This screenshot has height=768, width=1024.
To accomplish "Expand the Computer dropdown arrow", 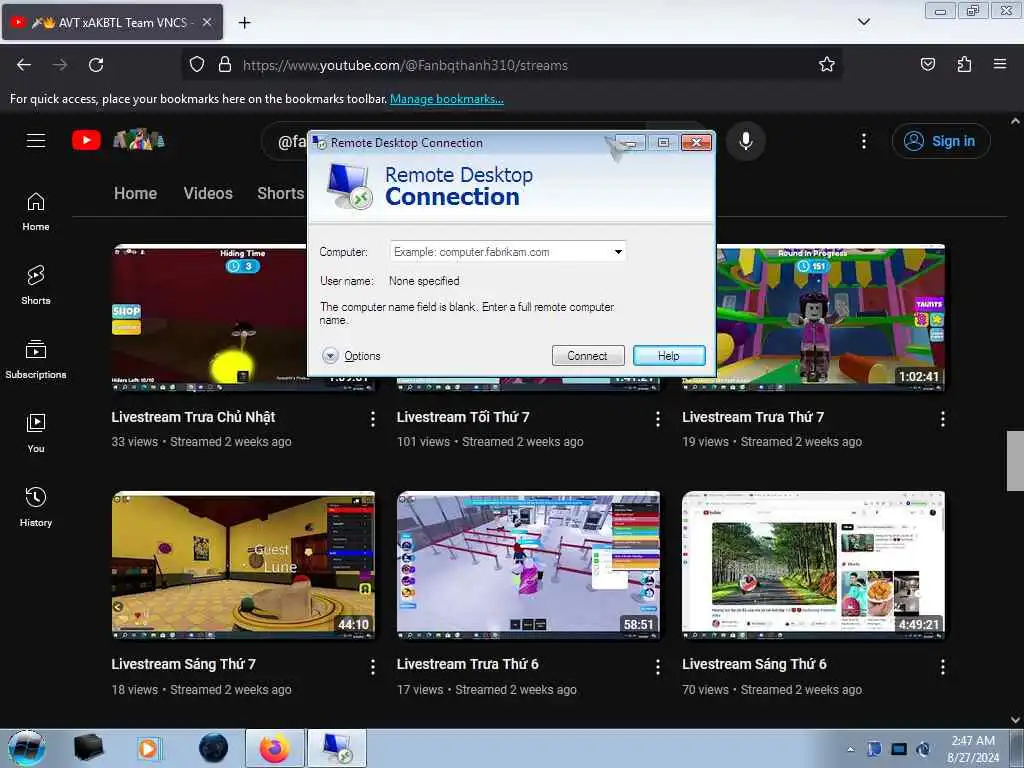I will pyautogui.click(x=618, y=251).
